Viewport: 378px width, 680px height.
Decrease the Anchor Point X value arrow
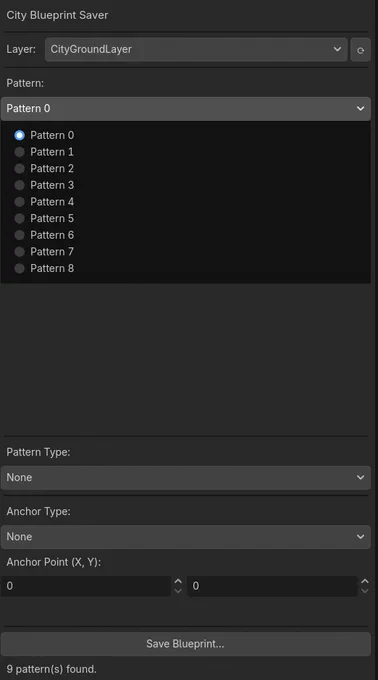pos(178,591)
